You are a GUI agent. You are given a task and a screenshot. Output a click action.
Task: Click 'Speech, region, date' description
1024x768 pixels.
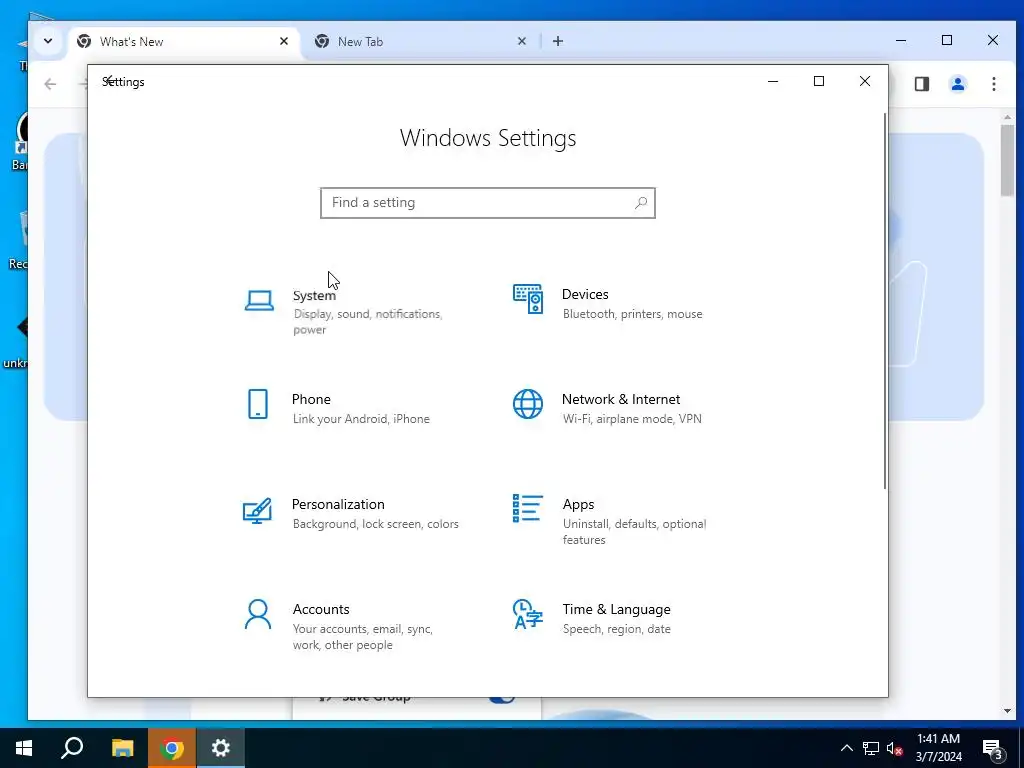point(616,629)
